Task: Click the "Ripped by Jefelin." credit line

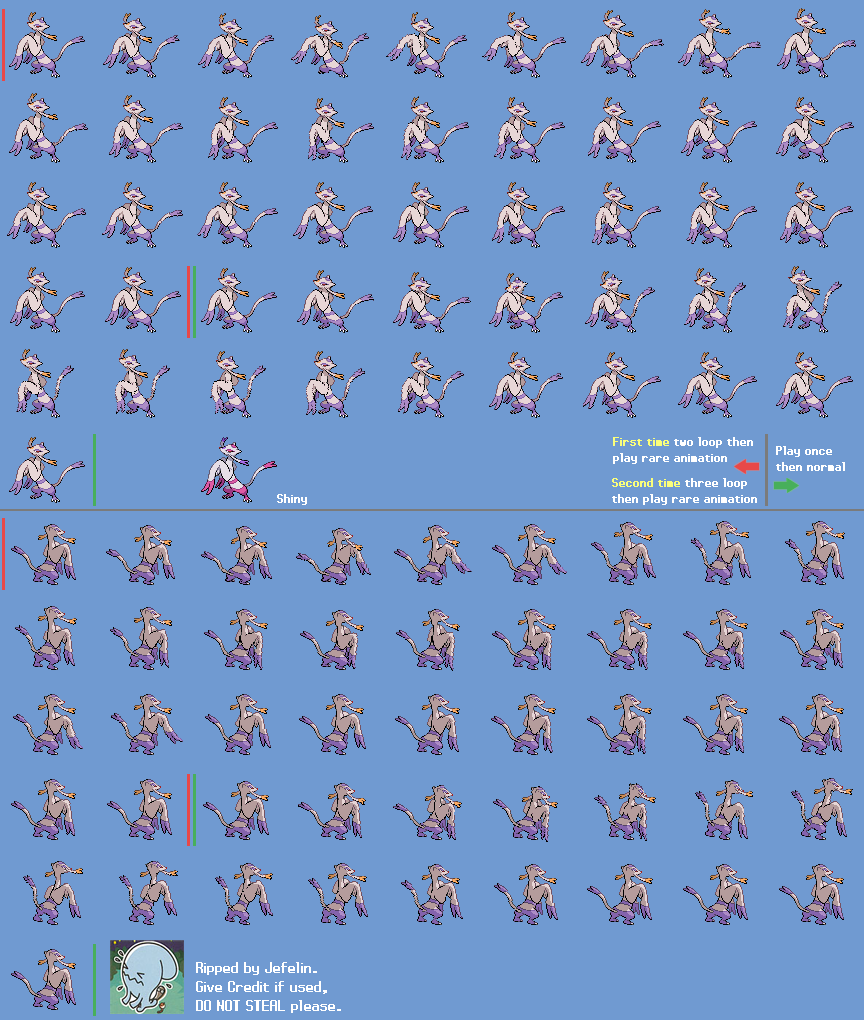Action: tap(256, 968)
